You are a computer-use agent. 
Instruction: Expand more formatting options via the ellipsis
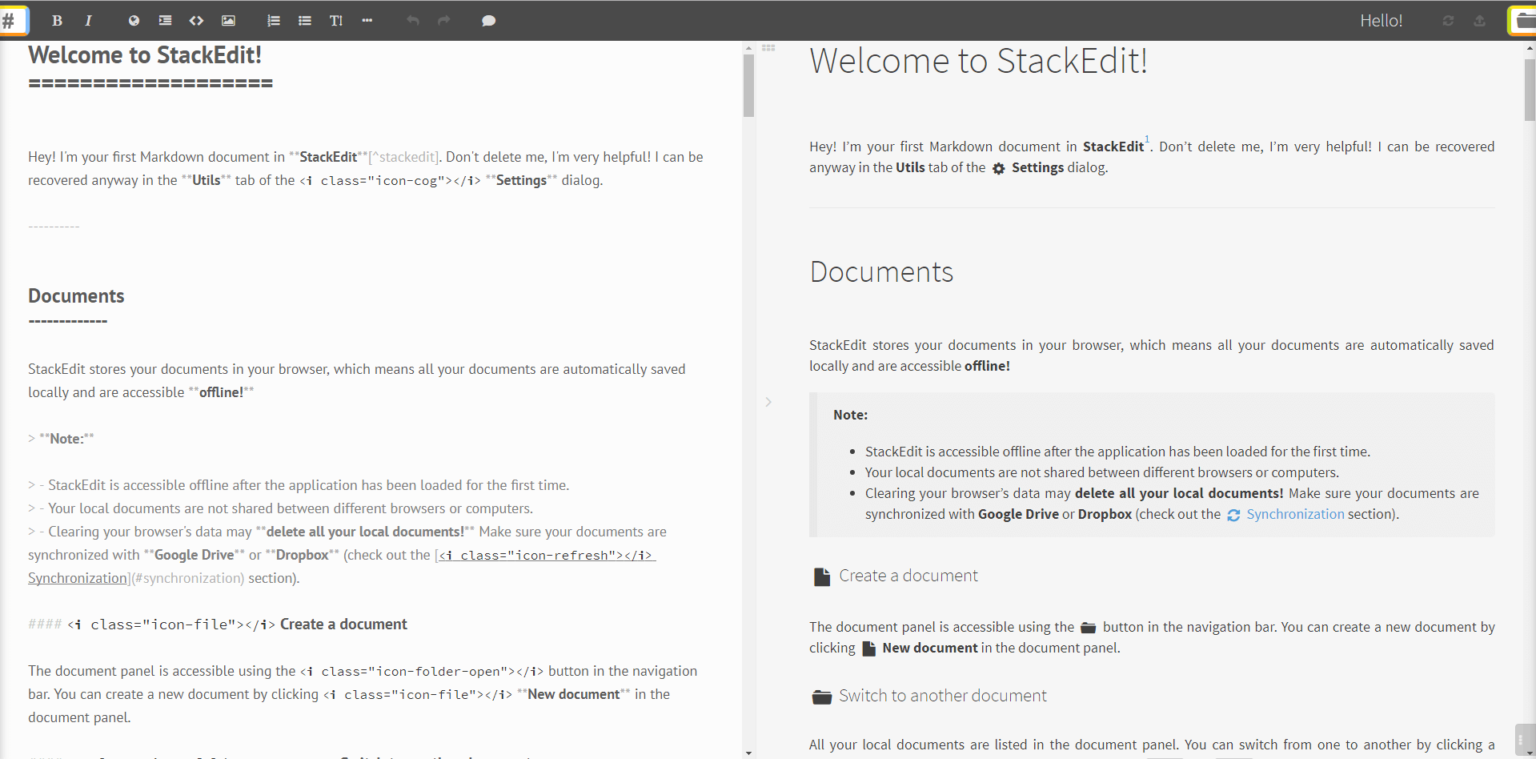367,20
